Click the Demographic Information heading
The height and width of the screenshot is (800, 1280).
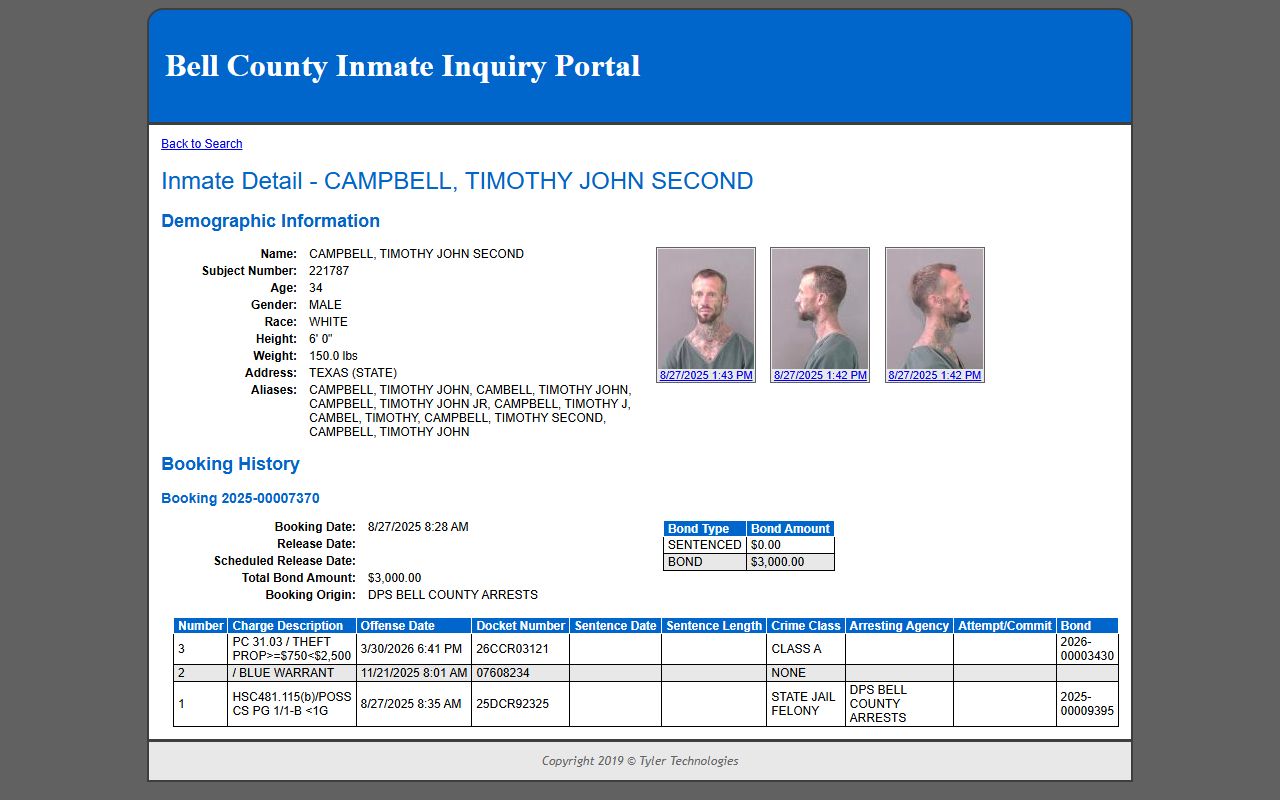tap(270, 221)
